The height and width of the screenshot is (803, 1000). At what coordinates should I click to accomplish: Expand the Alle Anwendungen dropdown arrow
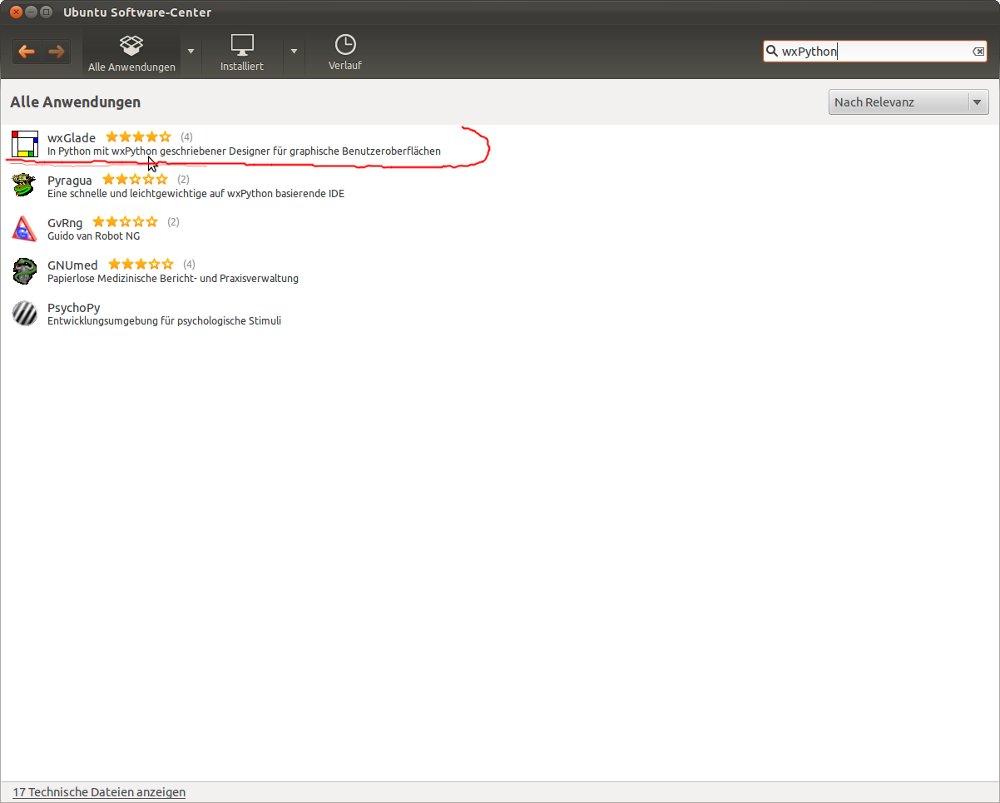(191, 51)
